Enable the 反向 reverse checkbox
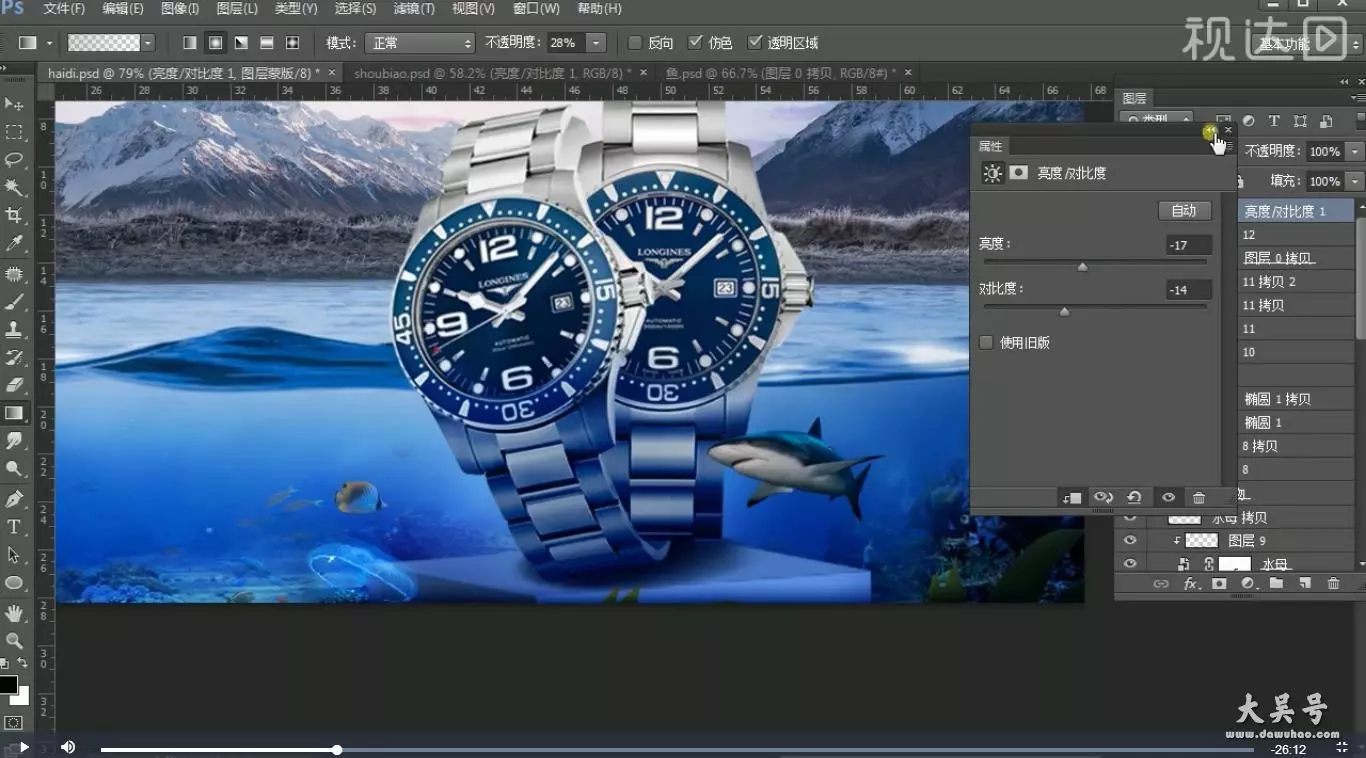 [x=635, y=43]
